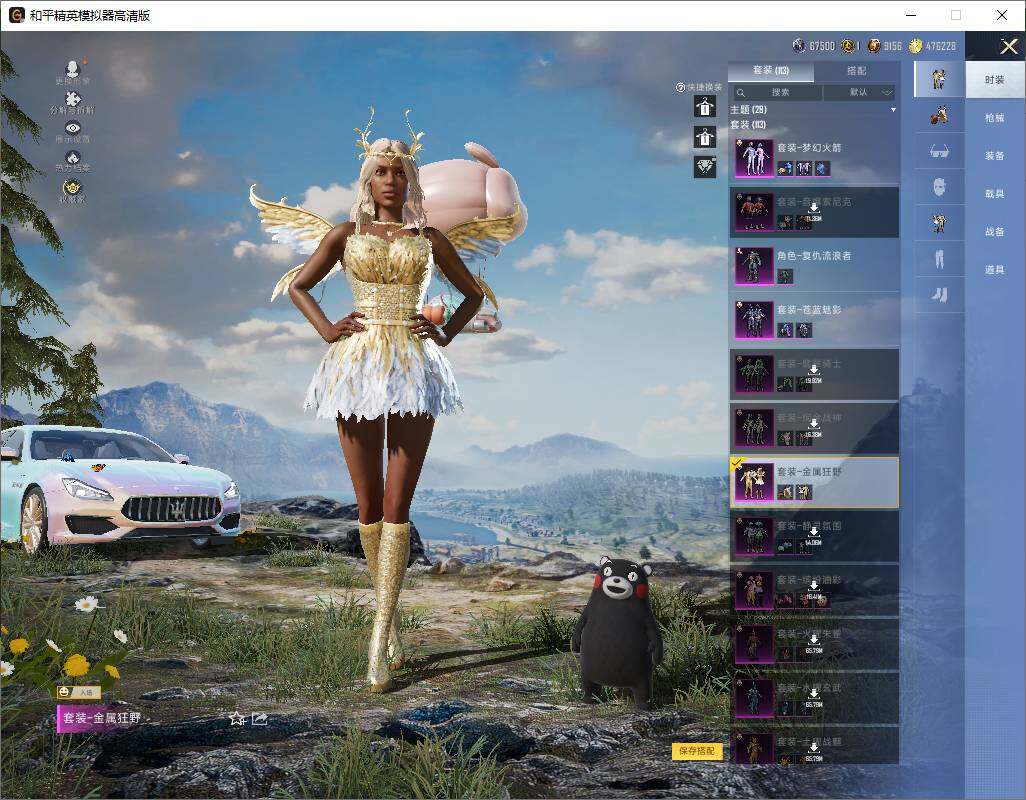Click first piece thumbnail under 梦幻火箭
Image resolution: width=1026 pixels, height=800 pixels.
[785, 169]
